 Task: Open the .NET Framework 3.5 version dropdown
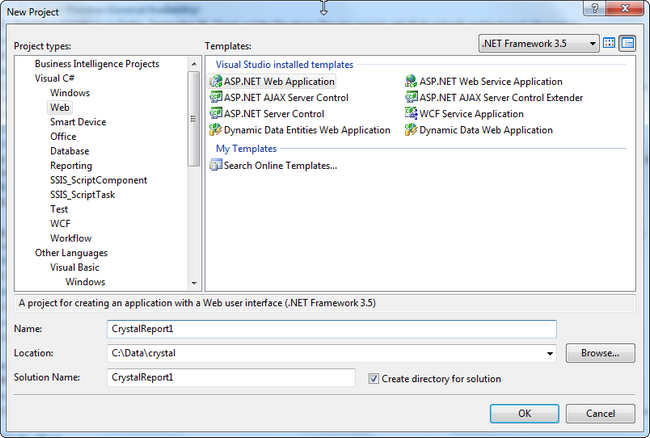[538, 44]
